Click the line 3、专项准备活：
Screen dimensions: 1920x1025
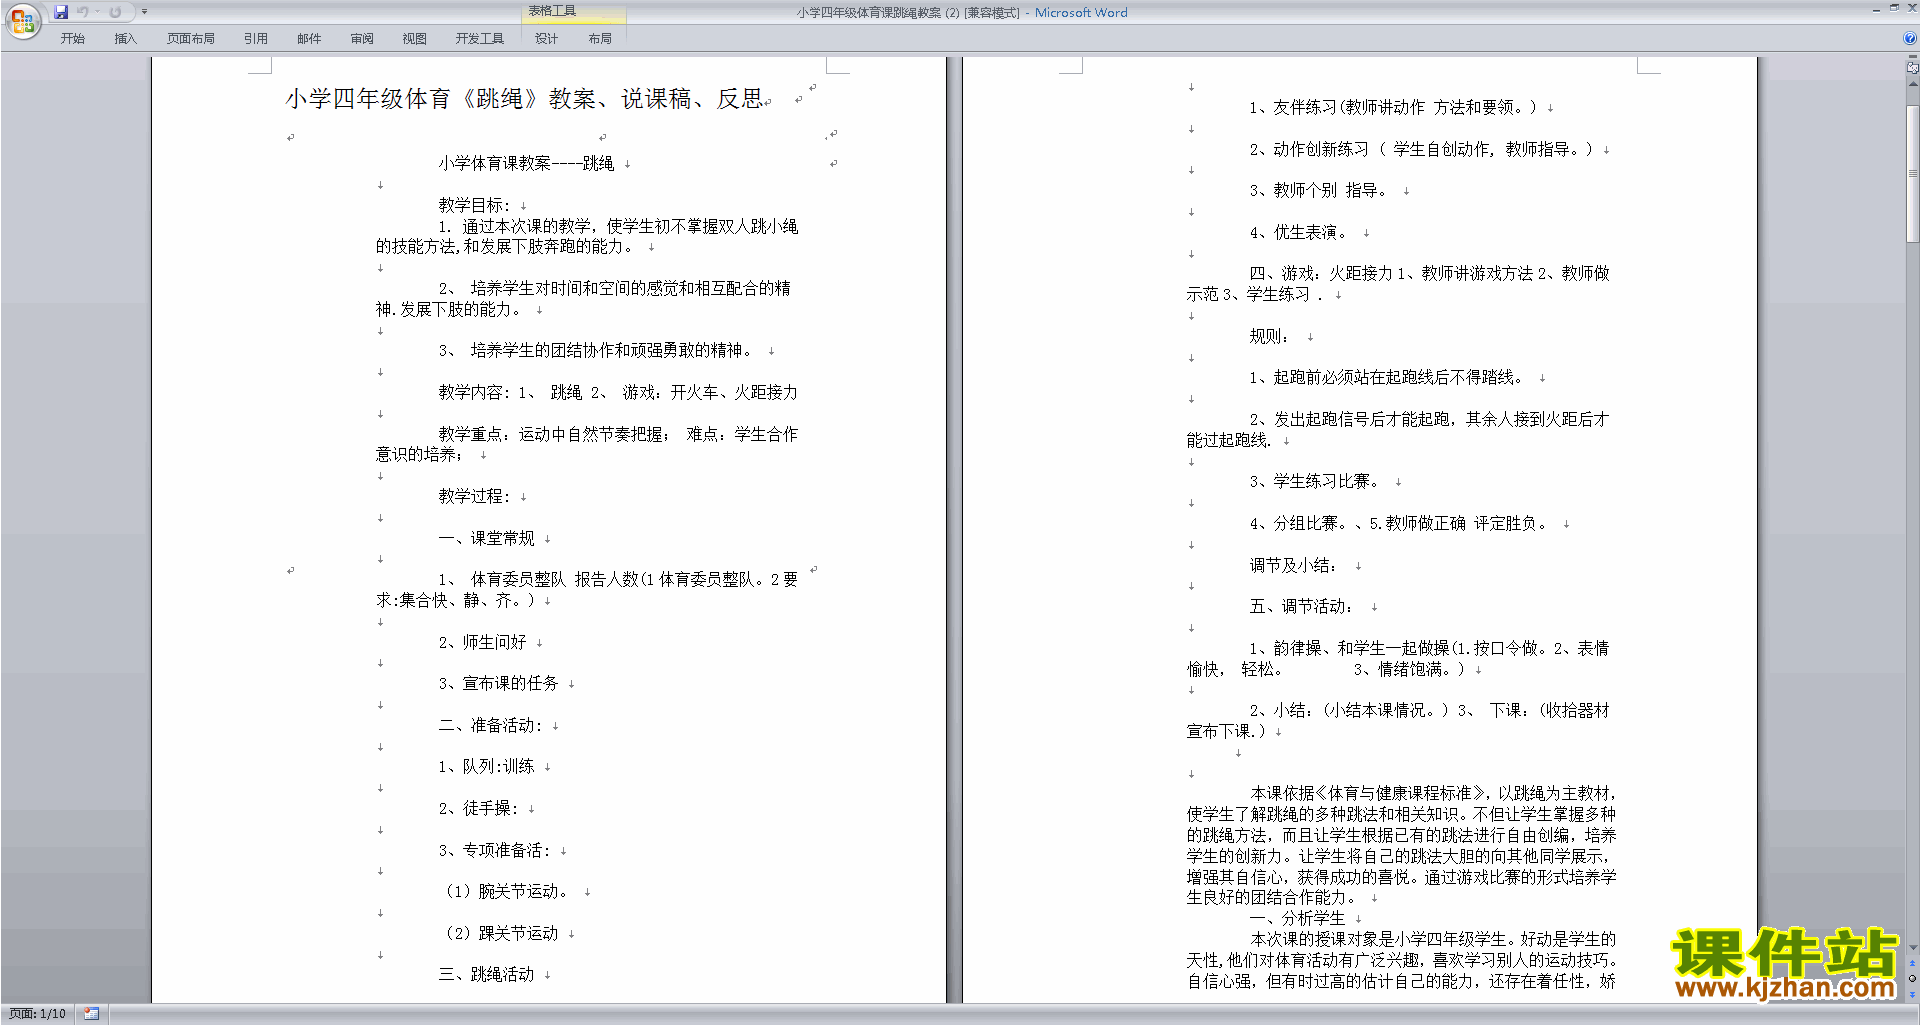[494, 850]
